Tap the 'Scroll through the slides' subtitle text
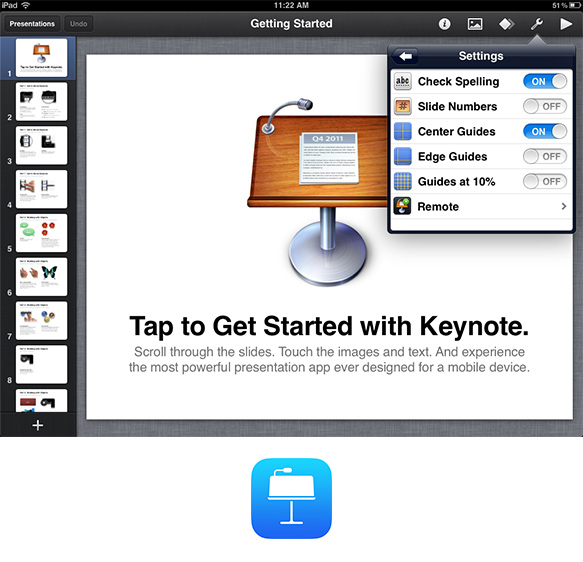This screenshot has width=583, height=562. coord(329,359)
